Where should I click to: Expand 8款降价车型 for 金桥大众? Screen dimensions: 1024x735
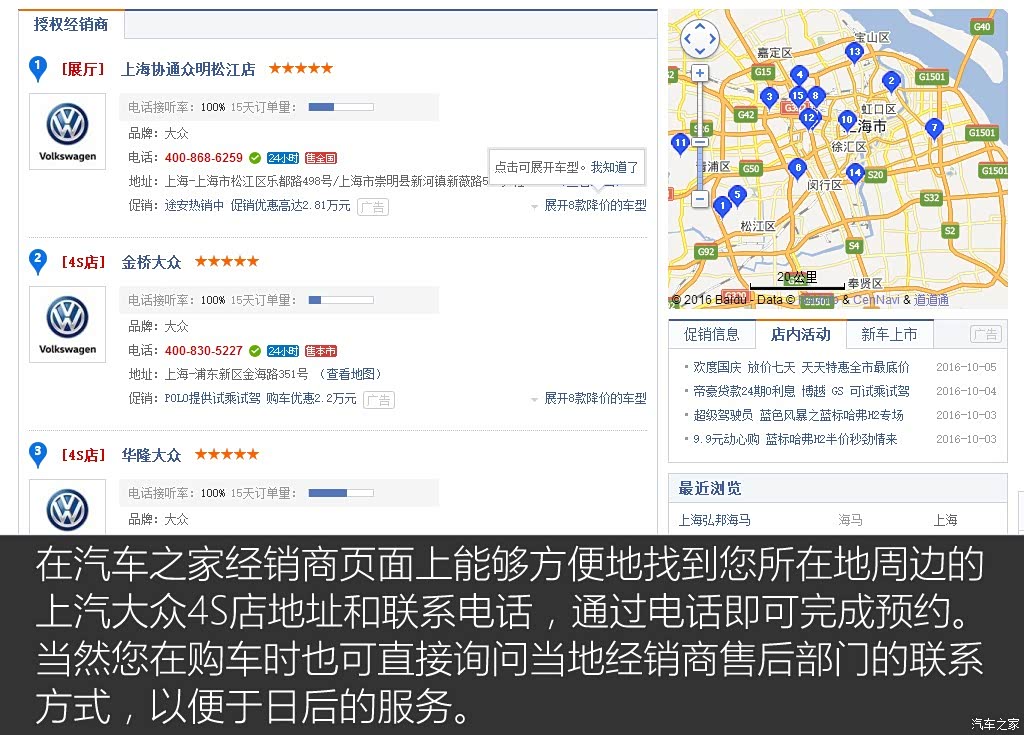tap(589, 398)
